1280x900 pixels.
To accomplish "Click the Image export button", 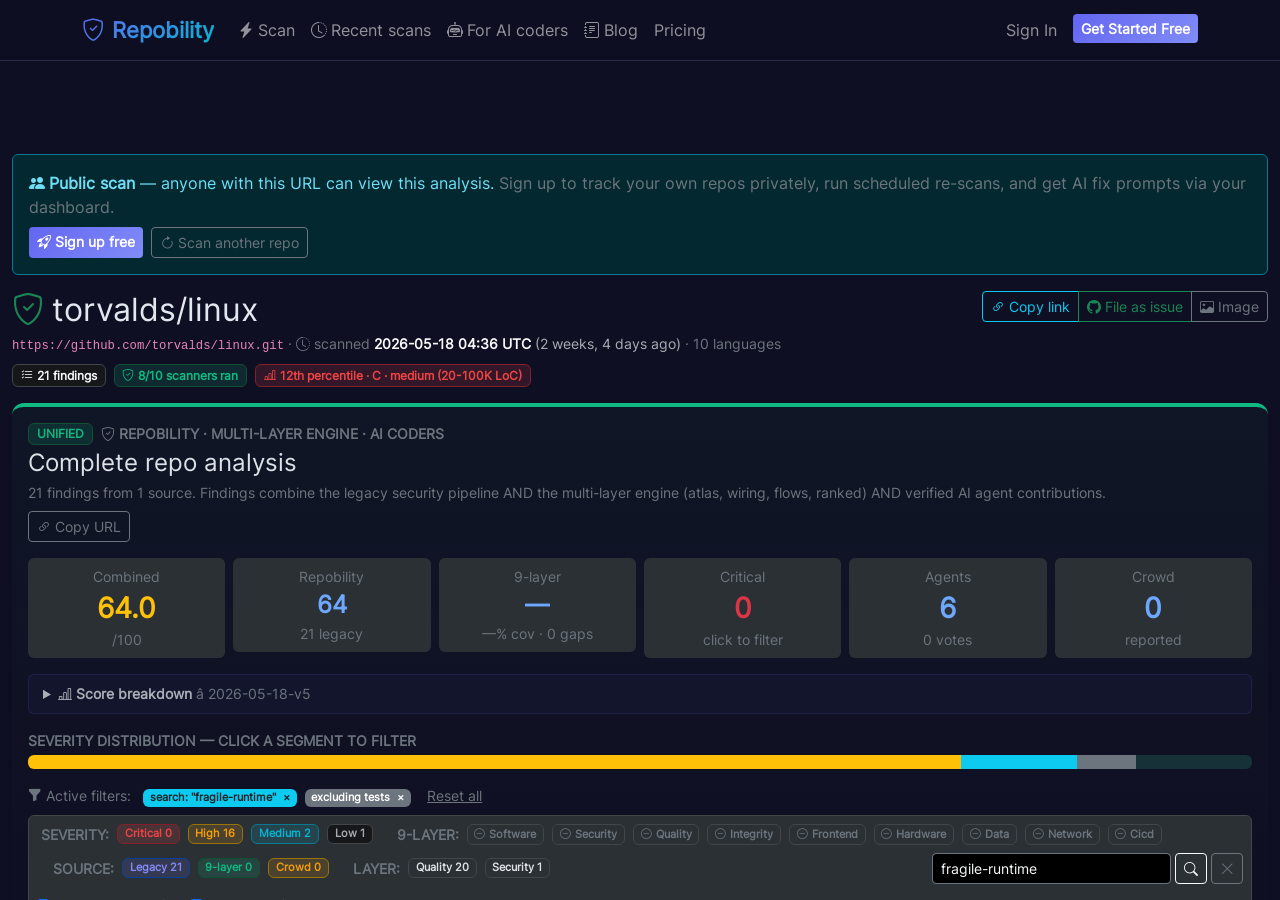I will click(1229, 307).
